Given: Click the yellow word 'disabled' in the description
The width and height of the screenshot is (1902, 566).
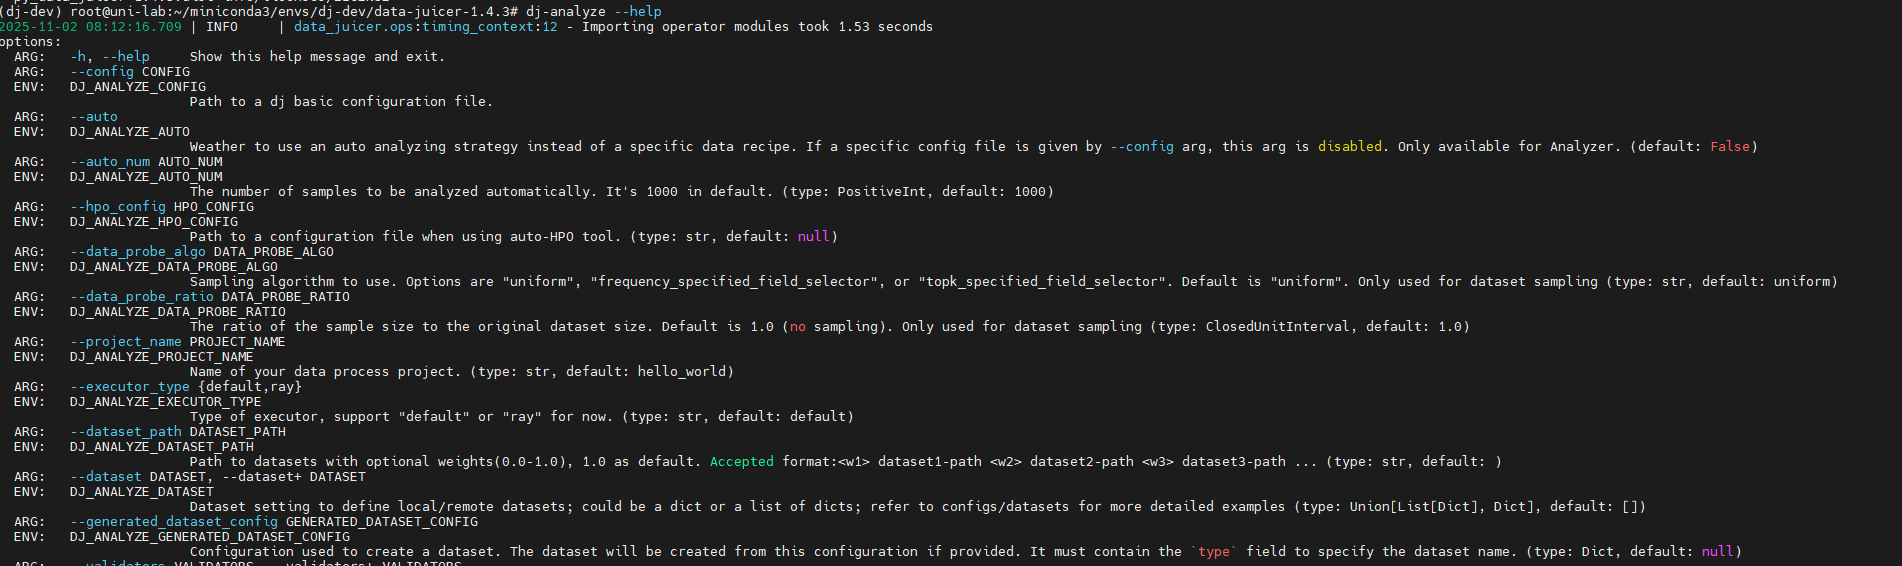Looking at the screenshot, I should [1350, 146].
